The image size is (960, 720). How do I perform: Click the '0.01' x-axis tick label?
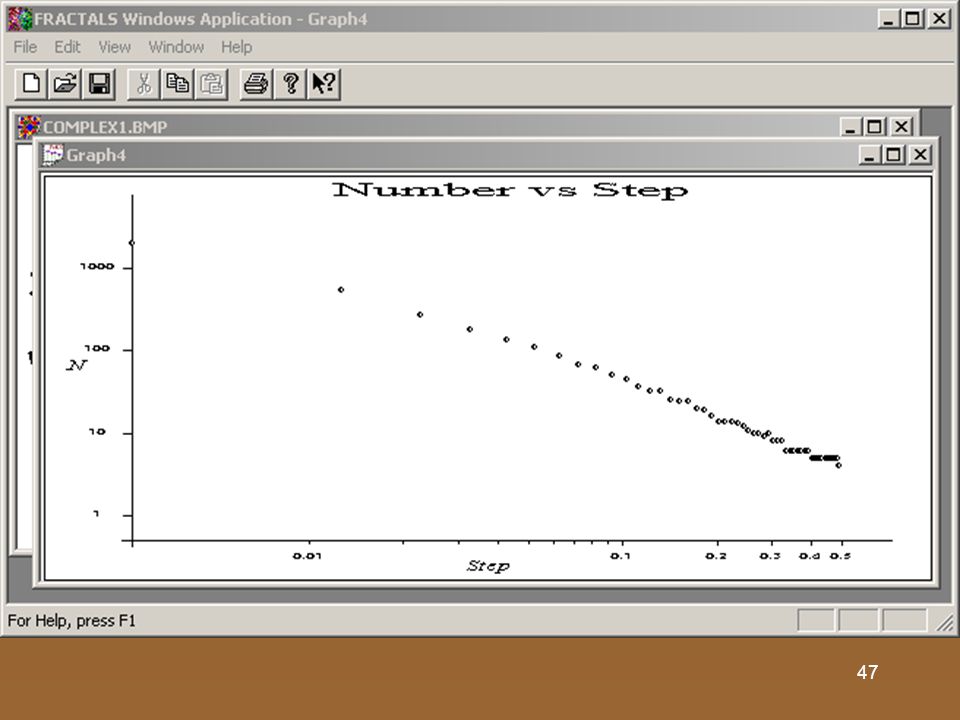[x=307, y=556]
